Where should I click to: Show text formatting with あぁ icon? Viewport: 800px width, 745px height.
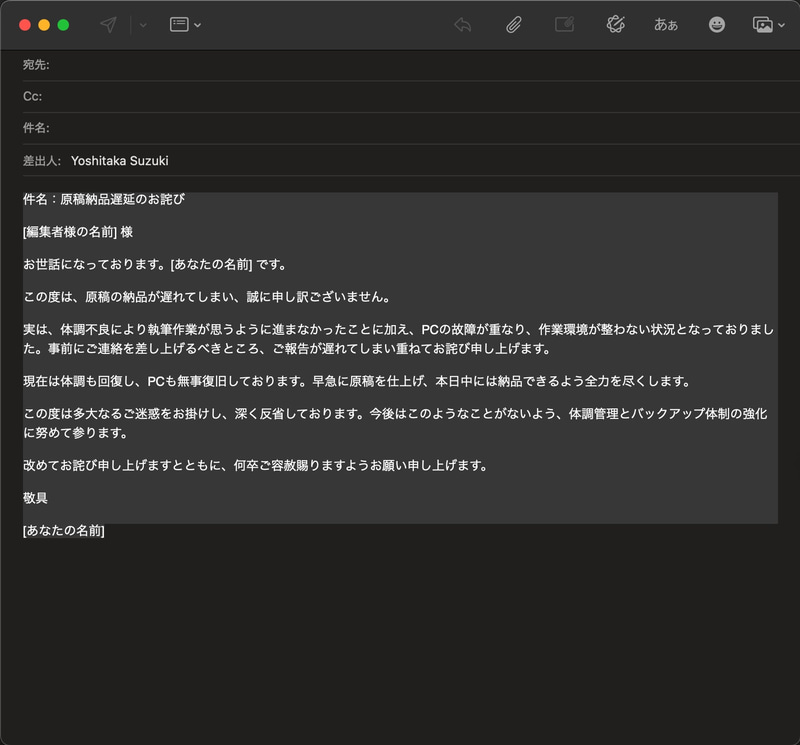(x=666, y=24)
